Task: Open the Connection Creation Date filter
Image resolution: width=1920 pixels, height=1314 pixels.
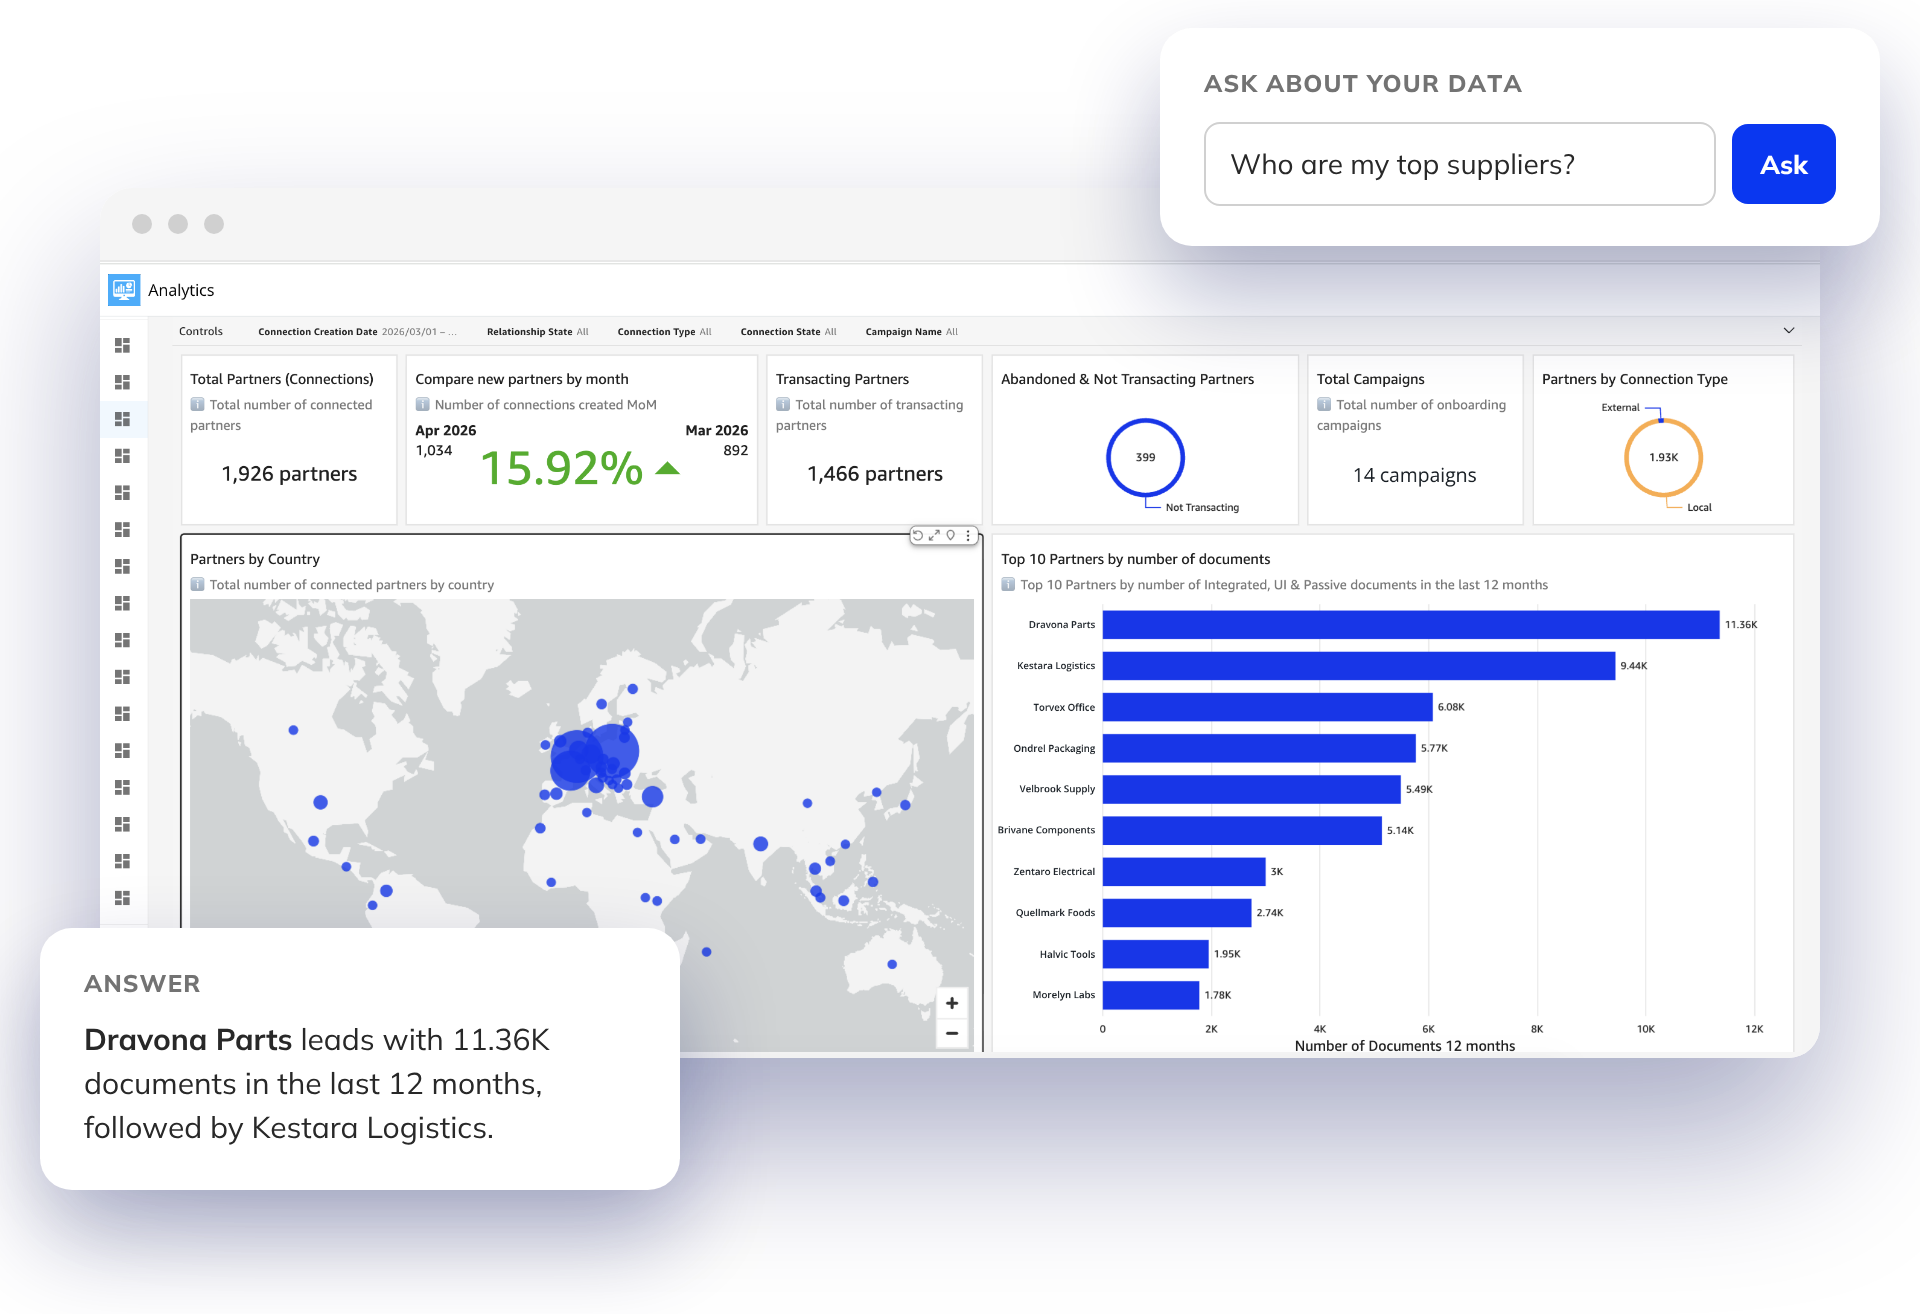Action: tap(357, 332)
